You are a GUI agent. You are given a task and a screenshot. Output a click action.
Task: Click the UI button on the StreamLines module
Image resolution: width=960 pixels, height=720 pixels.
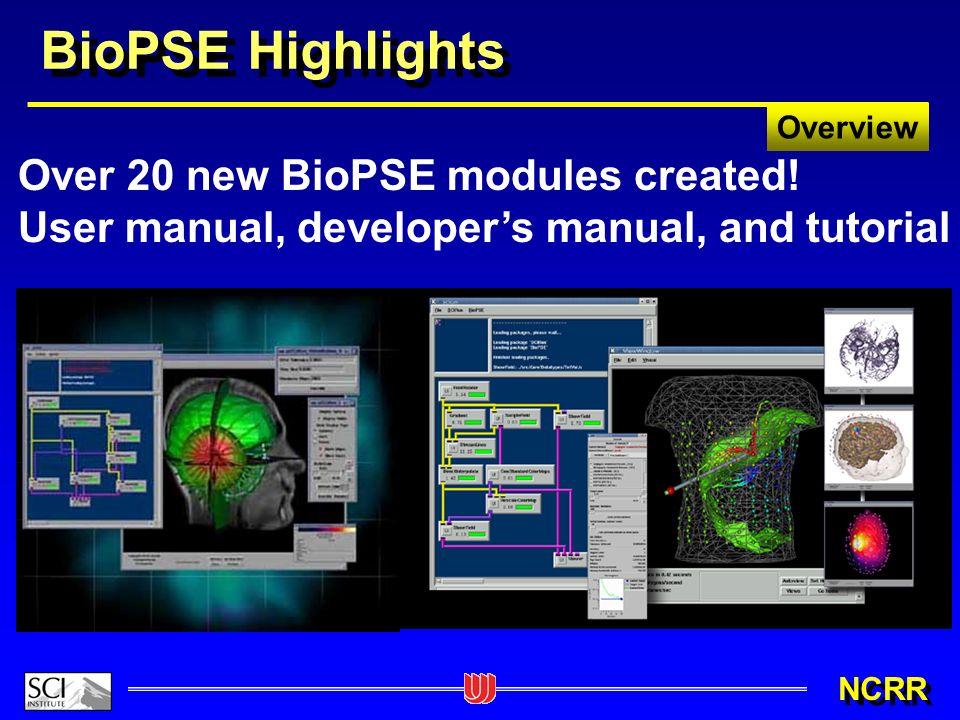453,449
